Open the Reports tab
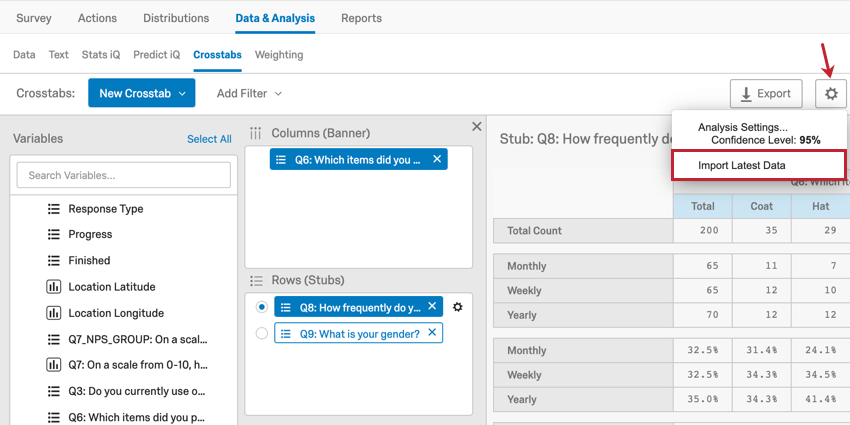Viewport: 850px width, 425px height. pyautogui.click(x=361, y=18)
